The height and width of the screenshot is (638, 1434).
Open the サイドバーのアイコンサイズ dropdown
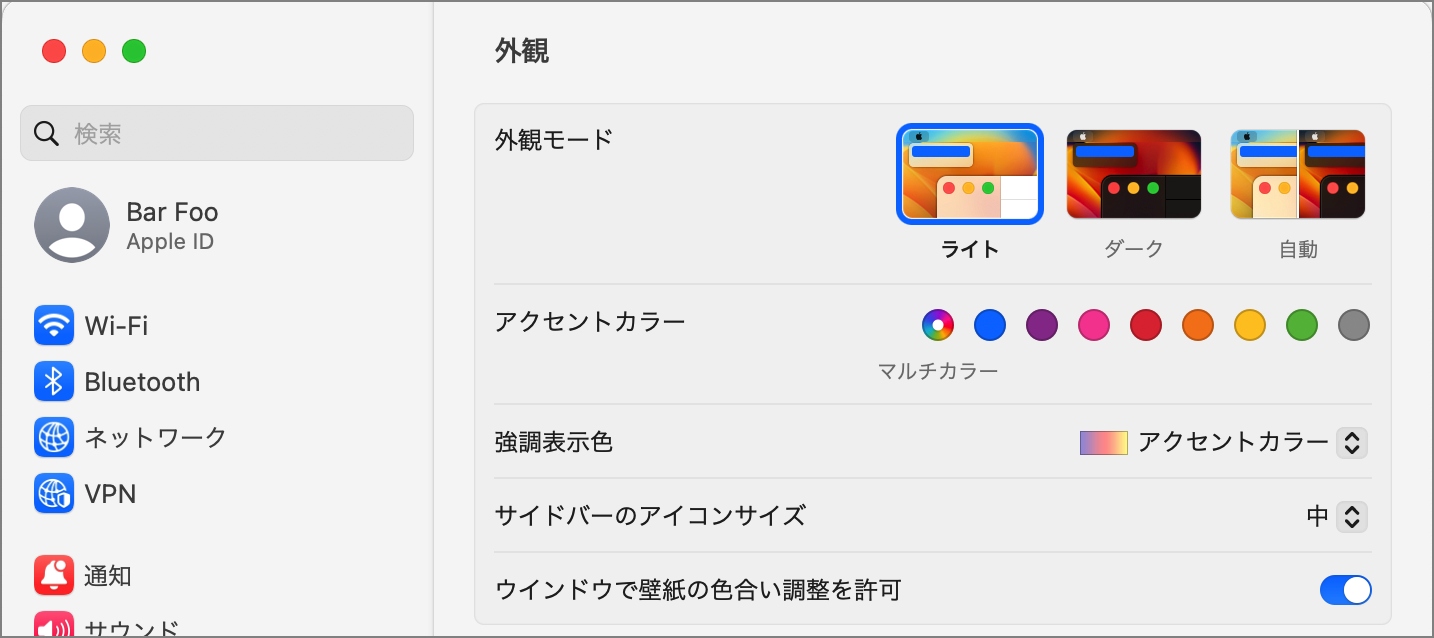(x=1351, y=517)
